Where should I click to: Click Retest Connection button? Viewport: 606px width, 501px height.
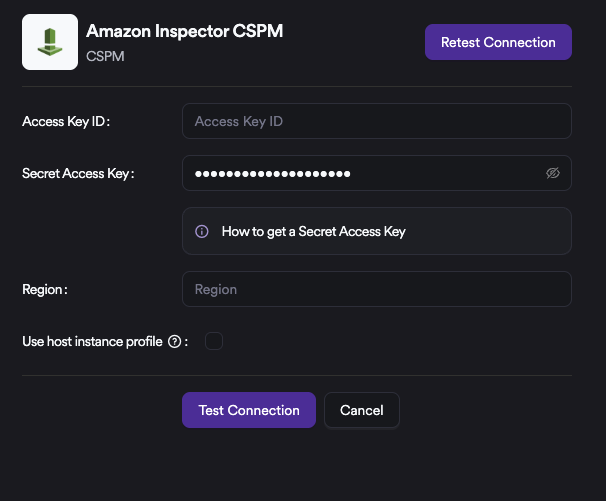point(498,42)
